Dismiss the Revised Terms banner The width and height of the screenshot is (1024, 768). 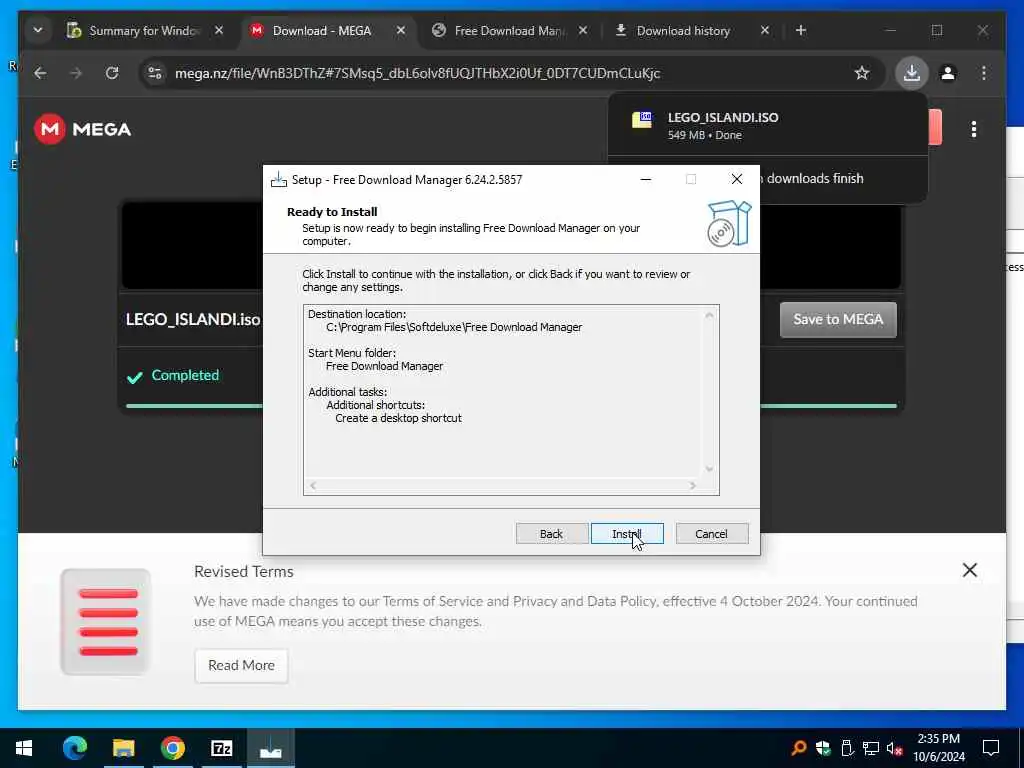970,570
